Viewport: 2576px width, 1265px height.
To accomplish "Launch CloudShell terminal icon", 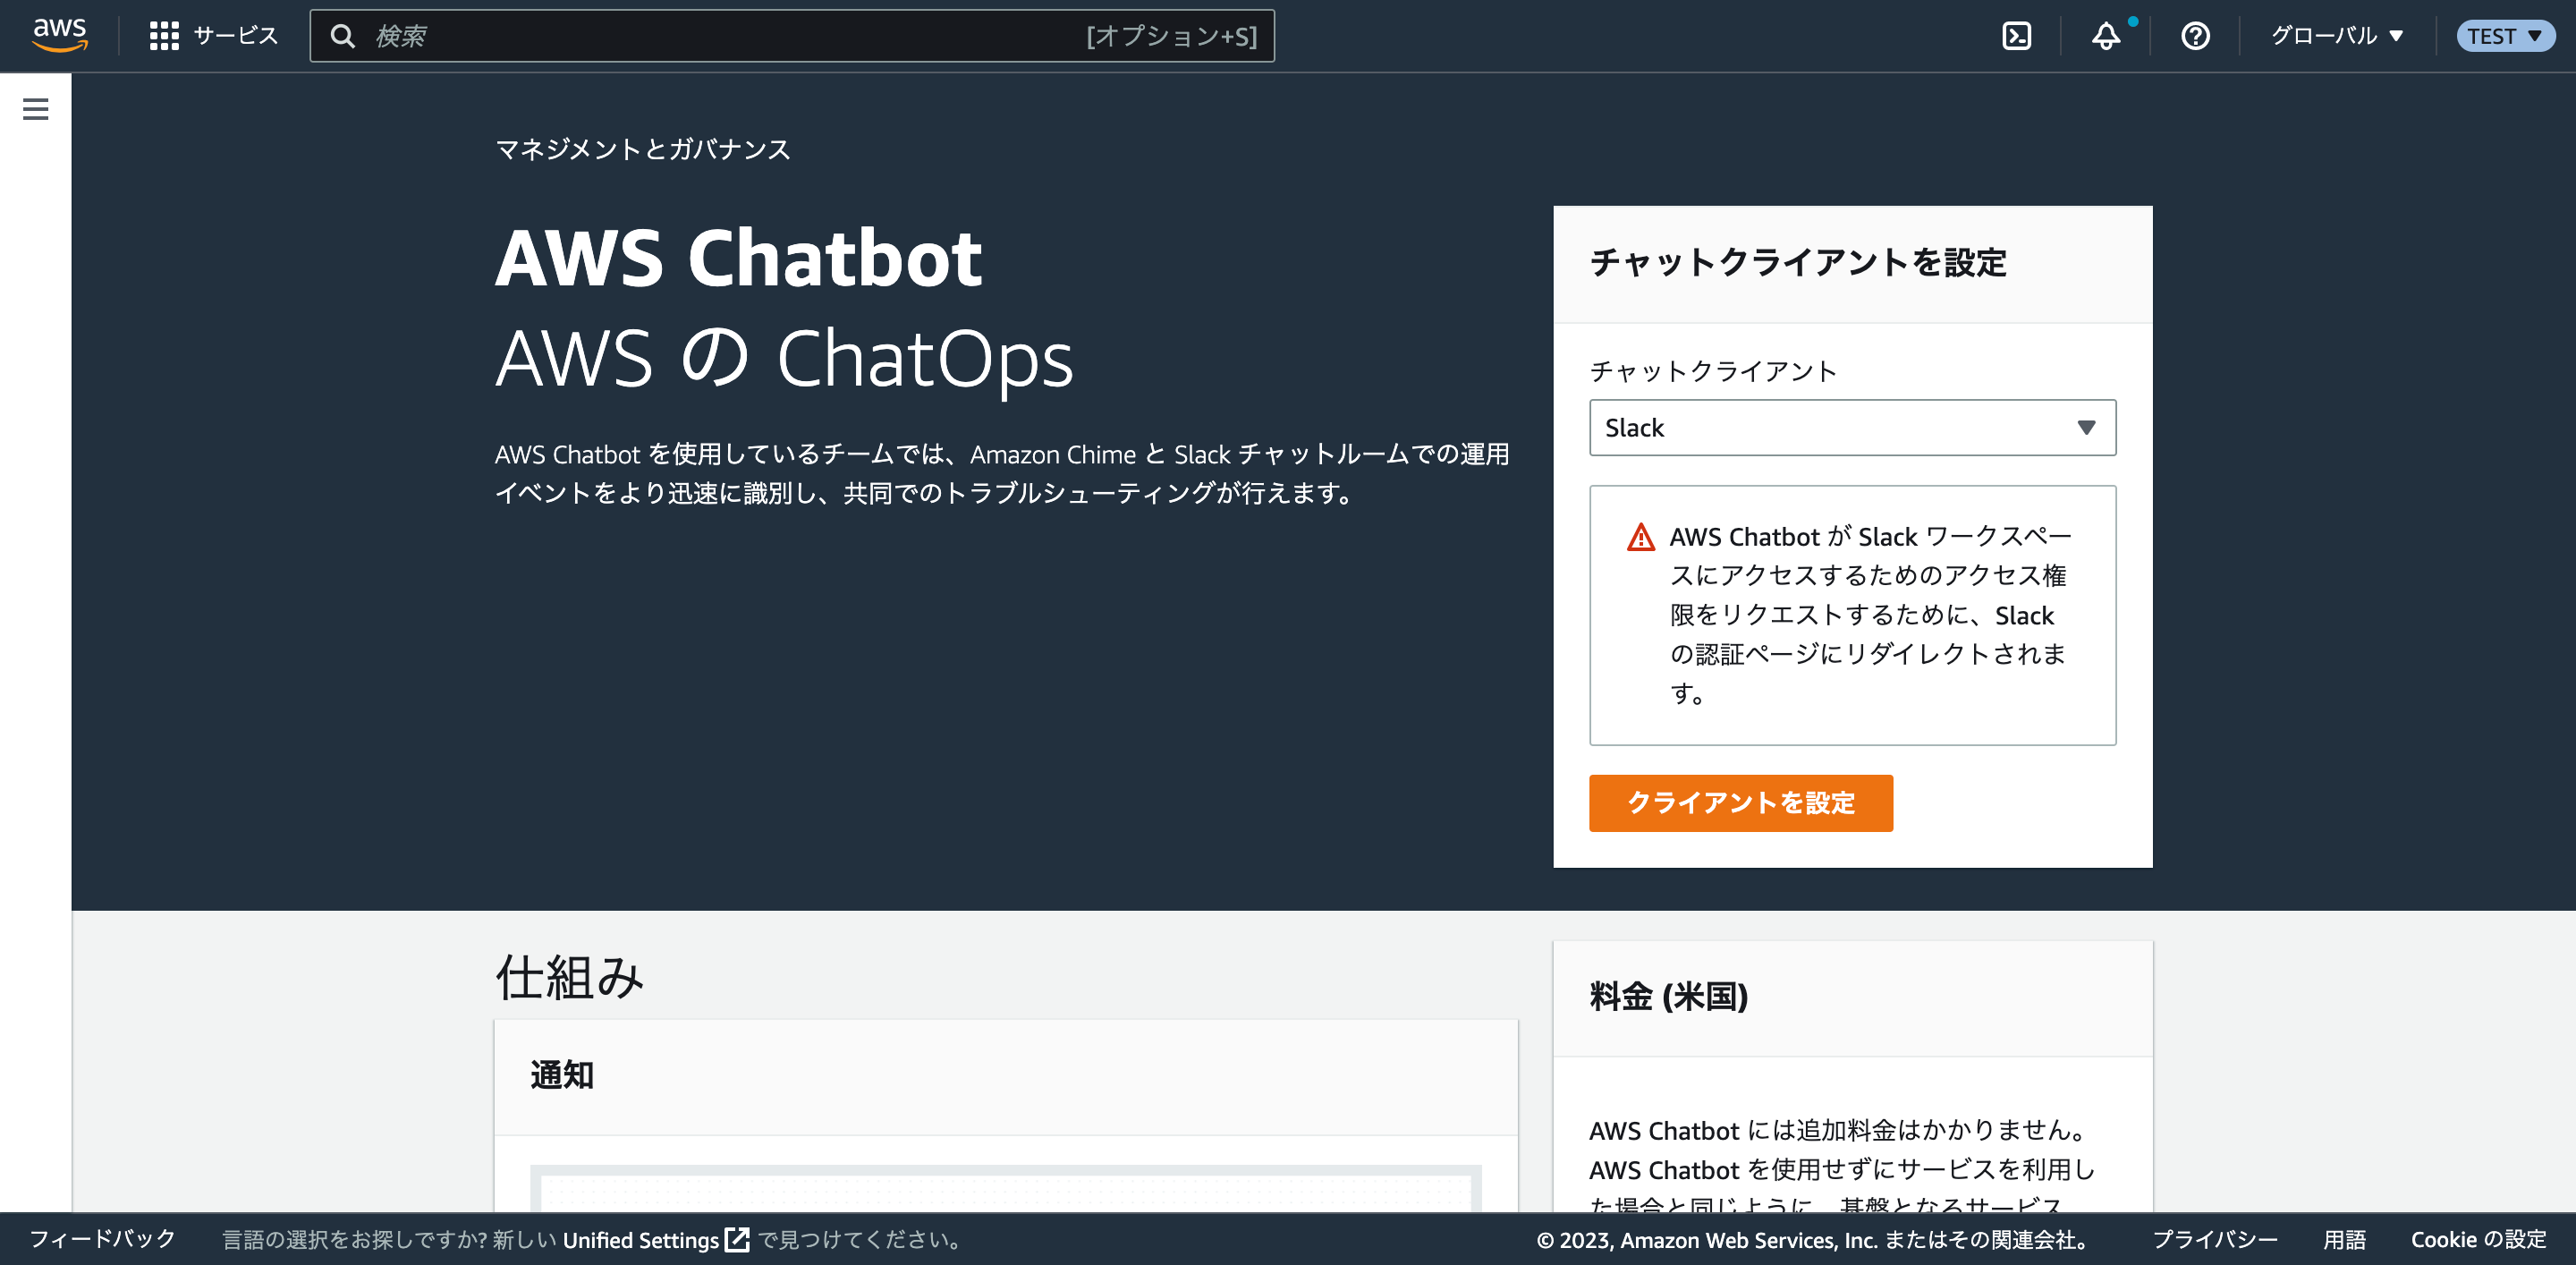I will tap(2017, 35).
